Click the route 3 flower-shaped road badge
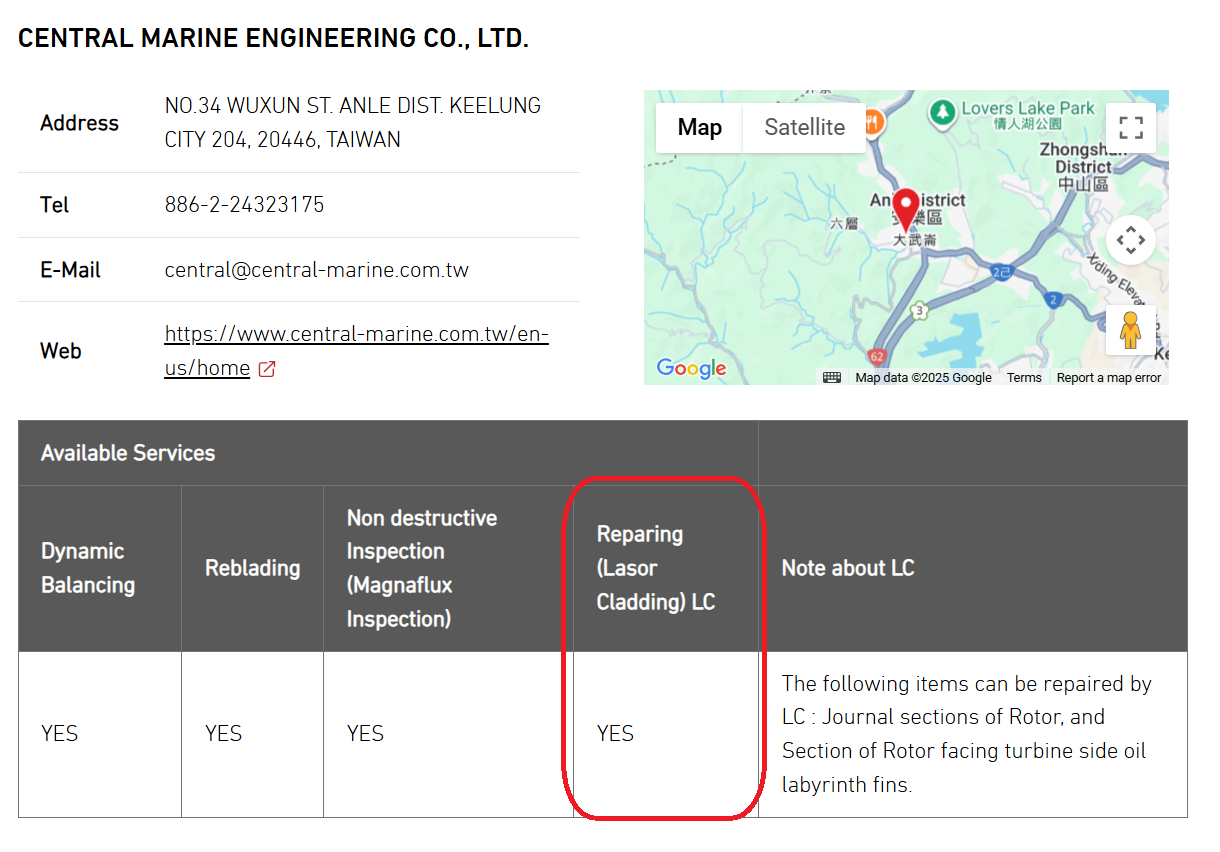1220x852 pixels. point(920,312)
